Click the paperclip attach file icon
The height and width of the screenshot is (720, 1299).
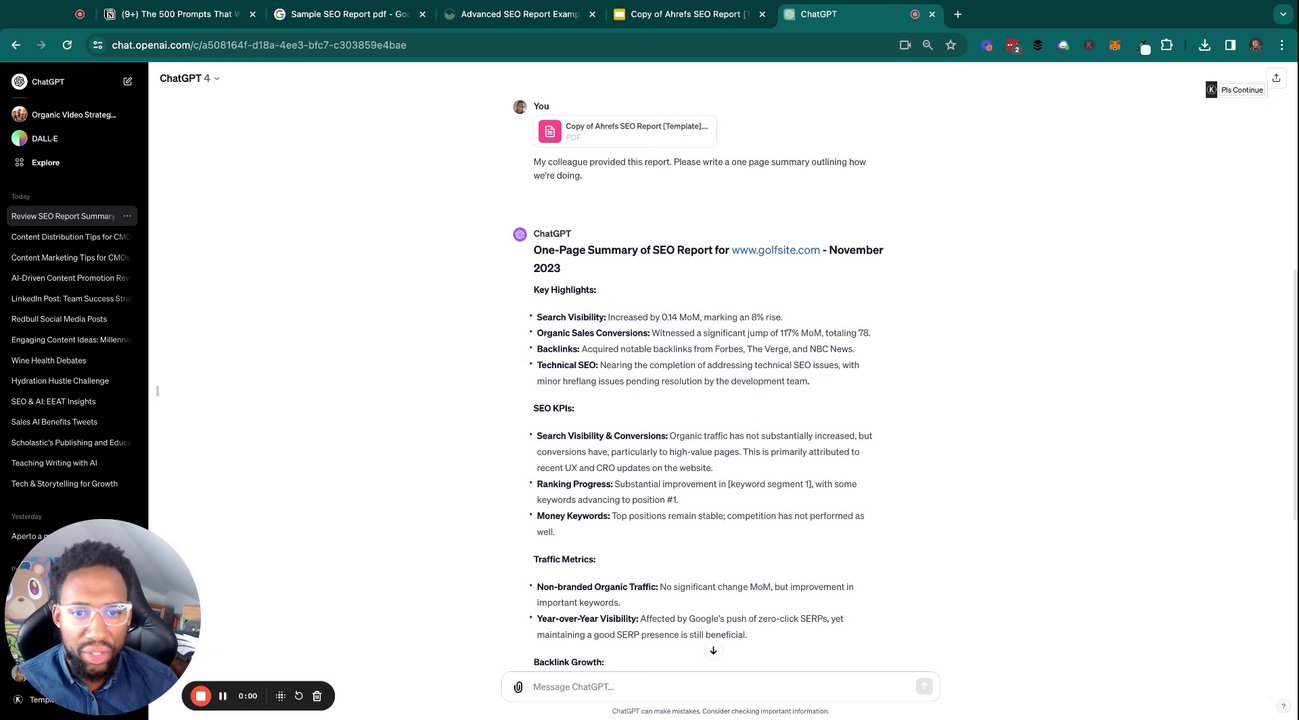pyautogui.click(x=518, y=687)
